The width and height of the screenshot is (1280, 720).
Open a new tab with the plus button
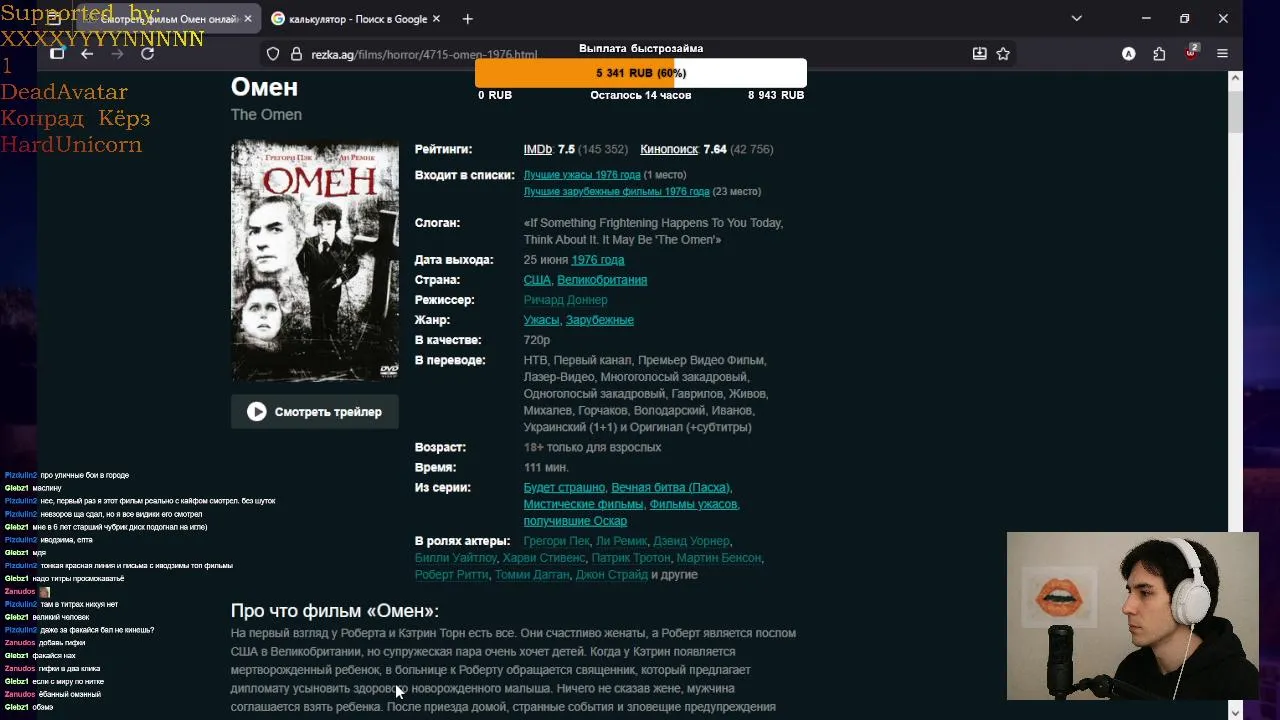[x=467, y=19]
